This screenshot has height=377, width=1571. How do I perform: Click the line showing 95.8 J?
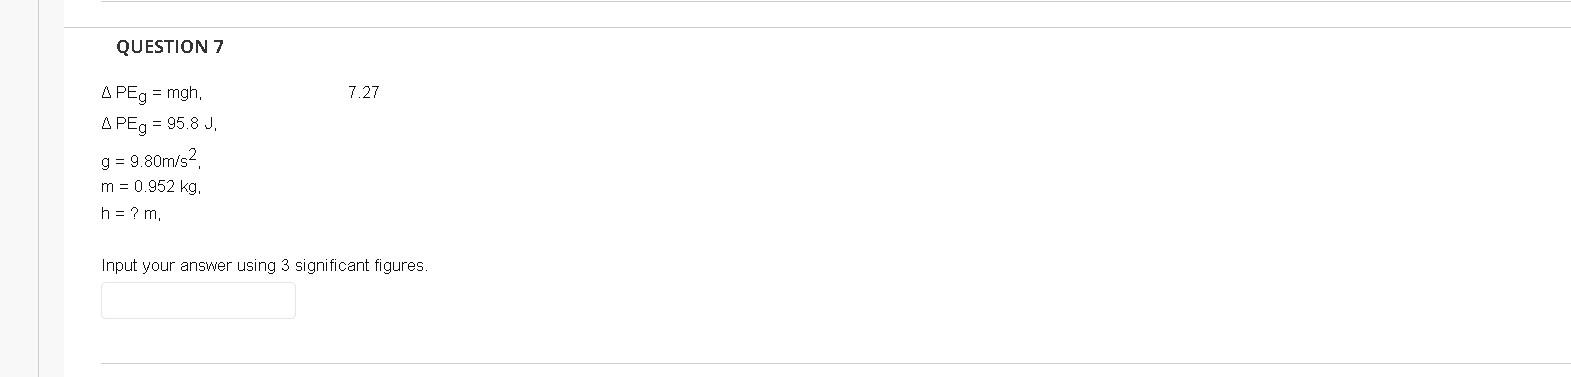(159, 125)
